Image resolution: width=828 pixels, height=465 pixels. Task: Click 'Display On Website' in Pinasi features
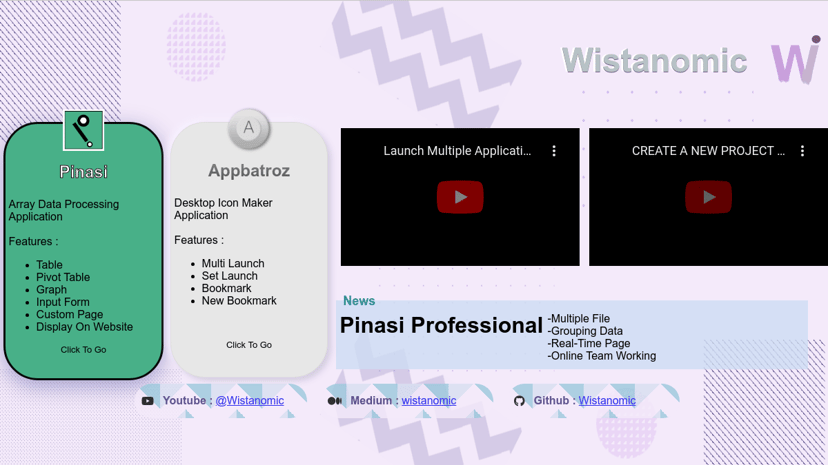[84, 327]
